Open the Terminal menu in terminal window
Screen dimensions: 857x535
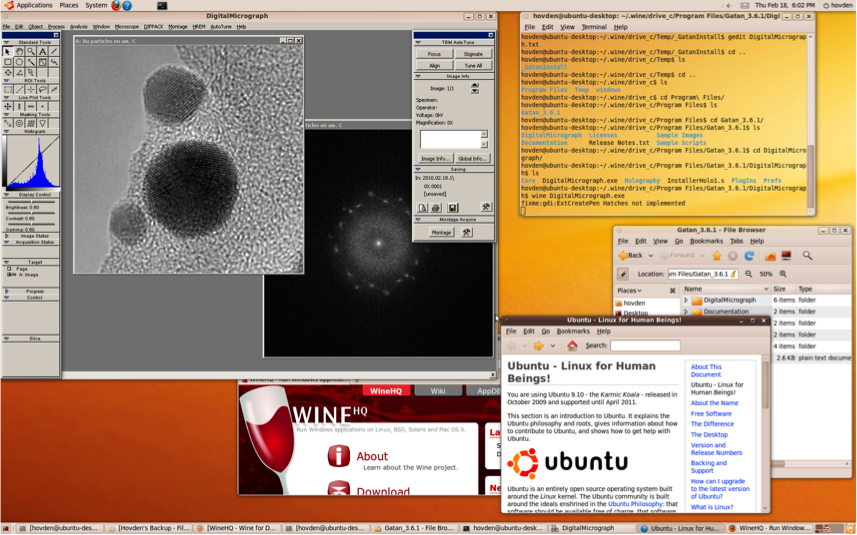[594, 27]
